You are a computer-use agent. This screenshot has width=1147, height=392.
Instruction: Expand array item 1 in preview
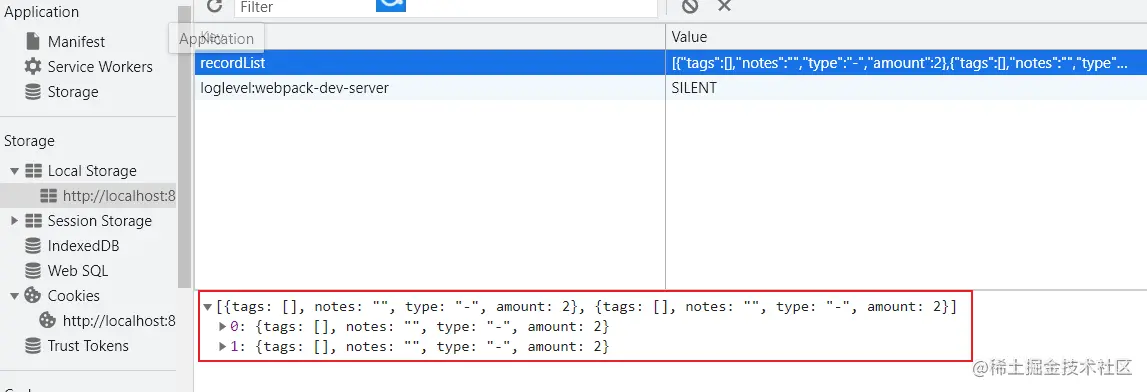pos(223,347)
